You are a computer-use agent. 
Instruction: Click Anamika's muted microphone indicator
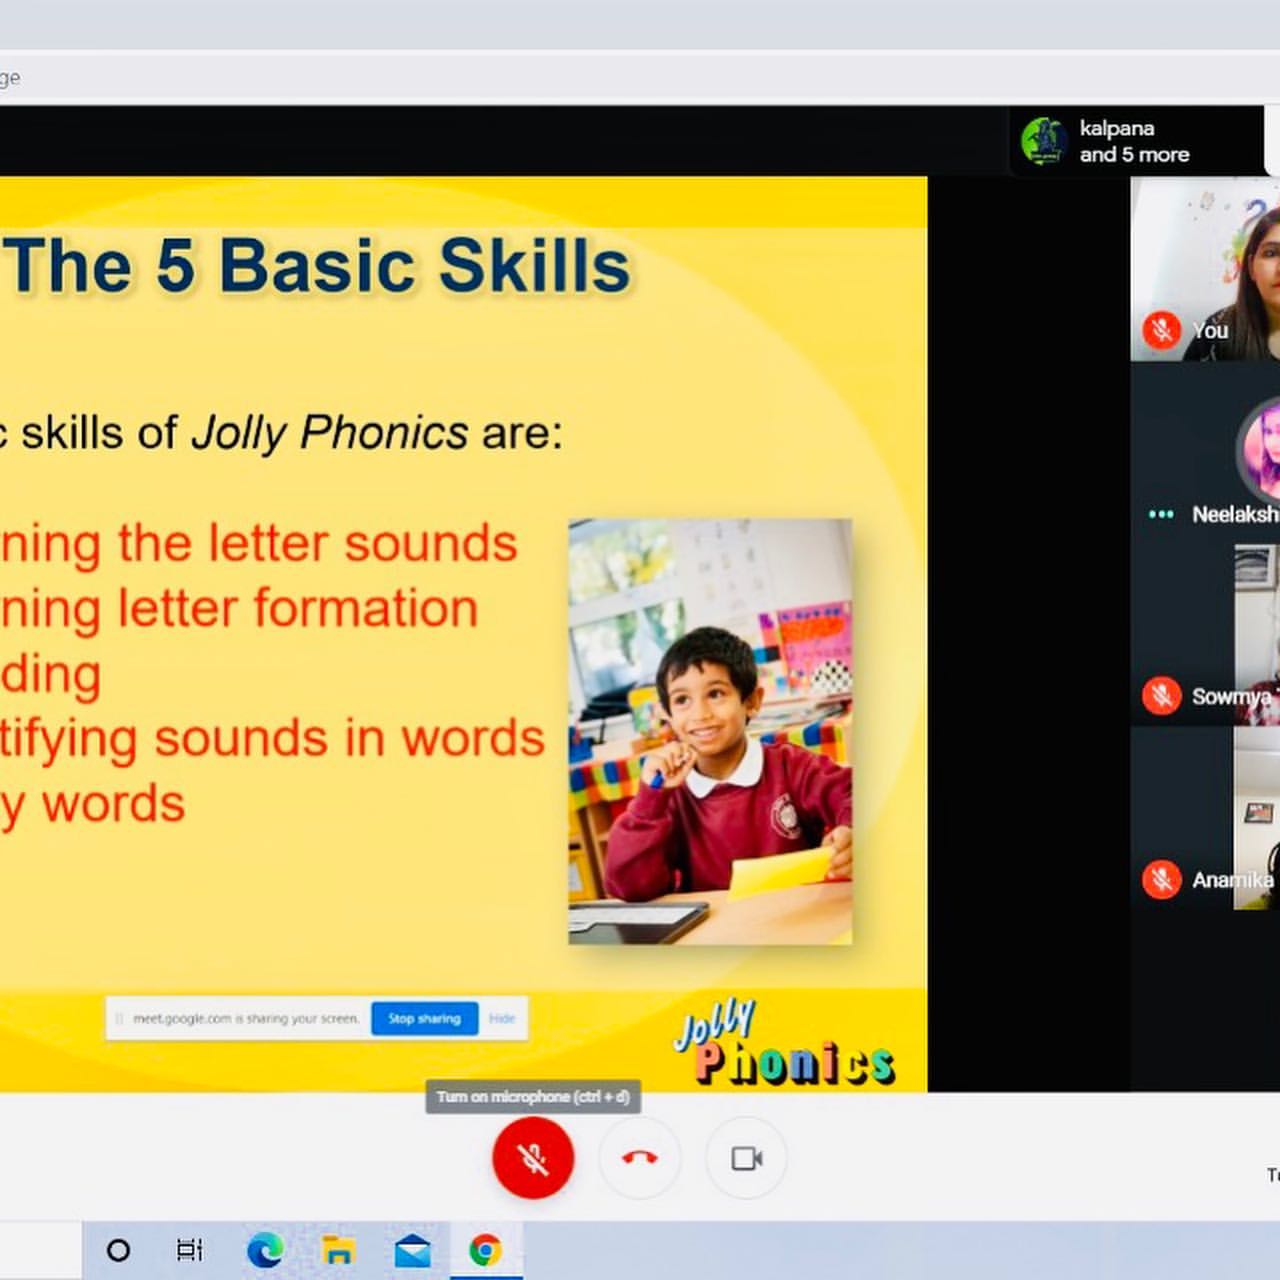(x=1161, y=879)
